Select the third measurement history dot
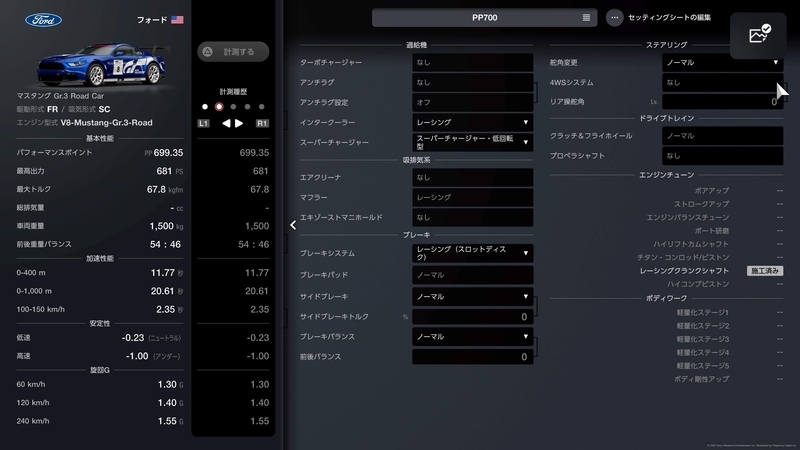800x450 pixels. point(233,107)
